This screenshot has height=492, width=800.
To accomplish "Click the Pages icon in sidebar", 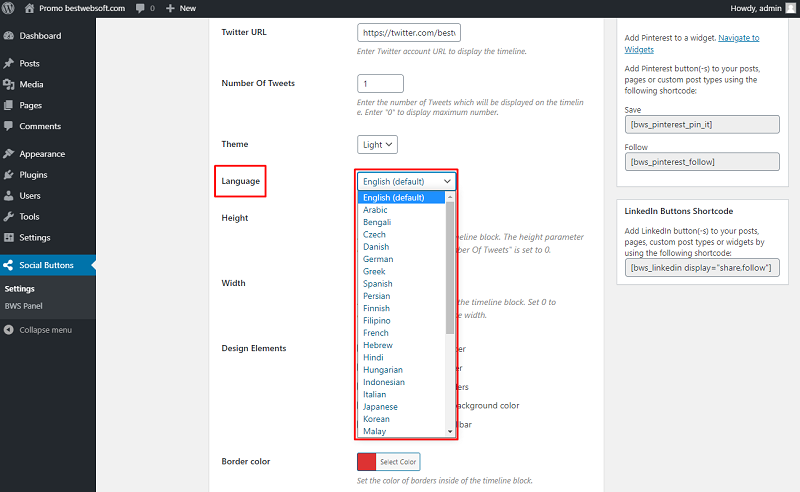I will click(9, 105).
